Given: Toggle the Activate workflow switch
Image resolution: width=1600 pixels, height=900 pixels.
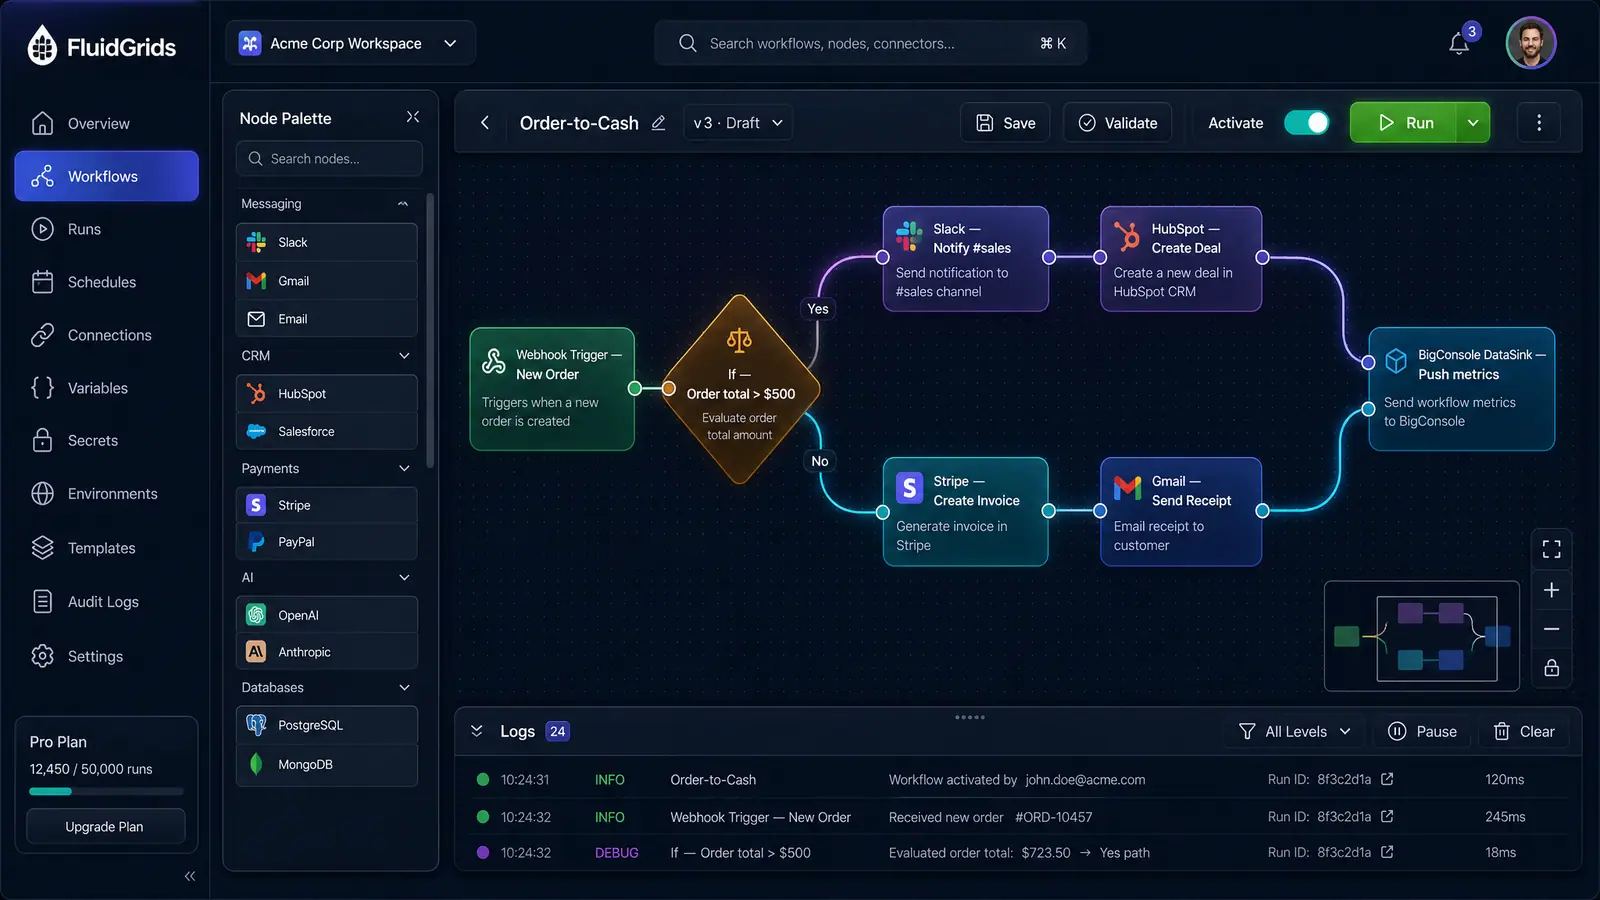Looking at the screenshot, I should tap(1306, 123).
